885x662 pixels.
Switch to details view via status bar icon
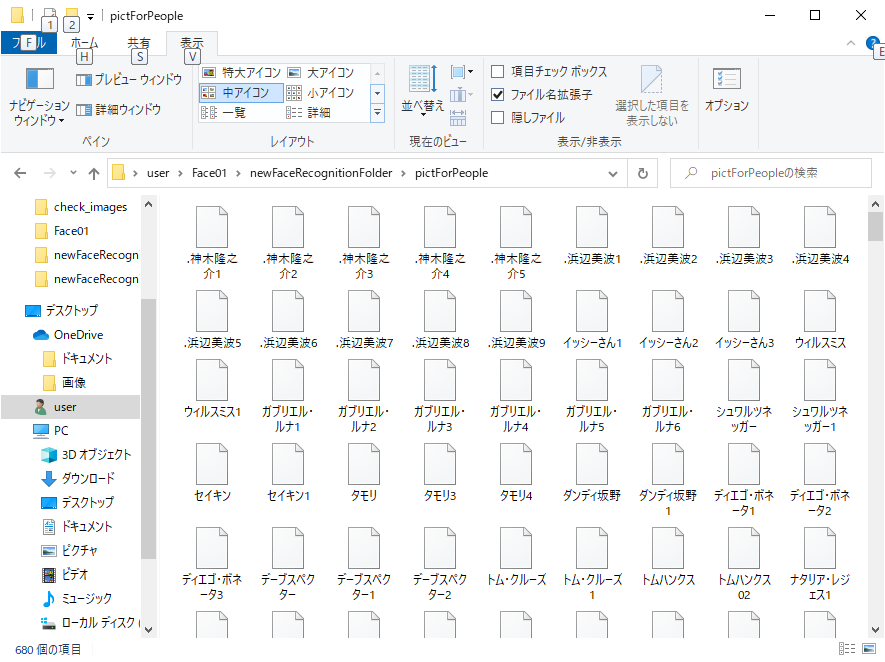847,648
